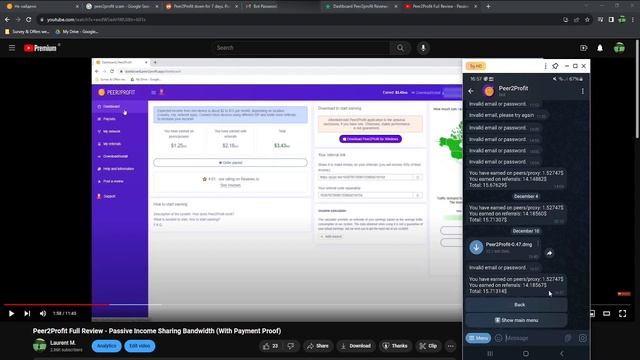Viewport: 640px width, 360px height.
Task: Click the browser address bar URL
Action: click(96, 20)
